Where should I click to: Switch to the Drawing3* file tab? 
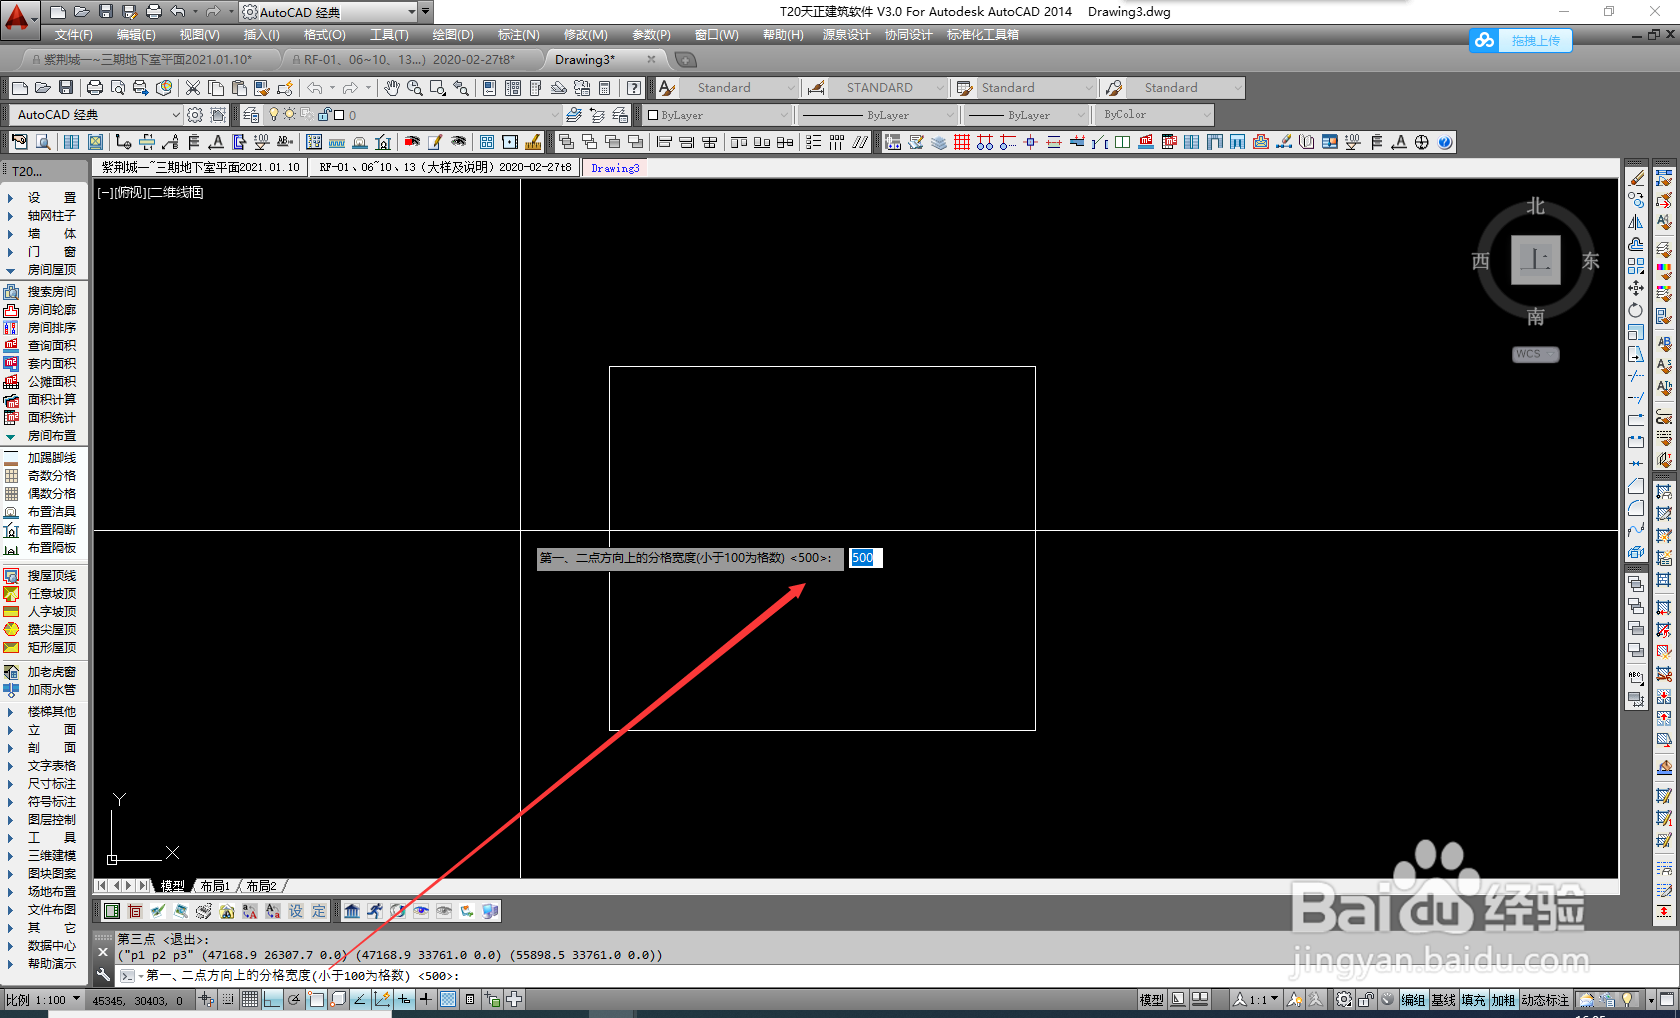point(585,60)
